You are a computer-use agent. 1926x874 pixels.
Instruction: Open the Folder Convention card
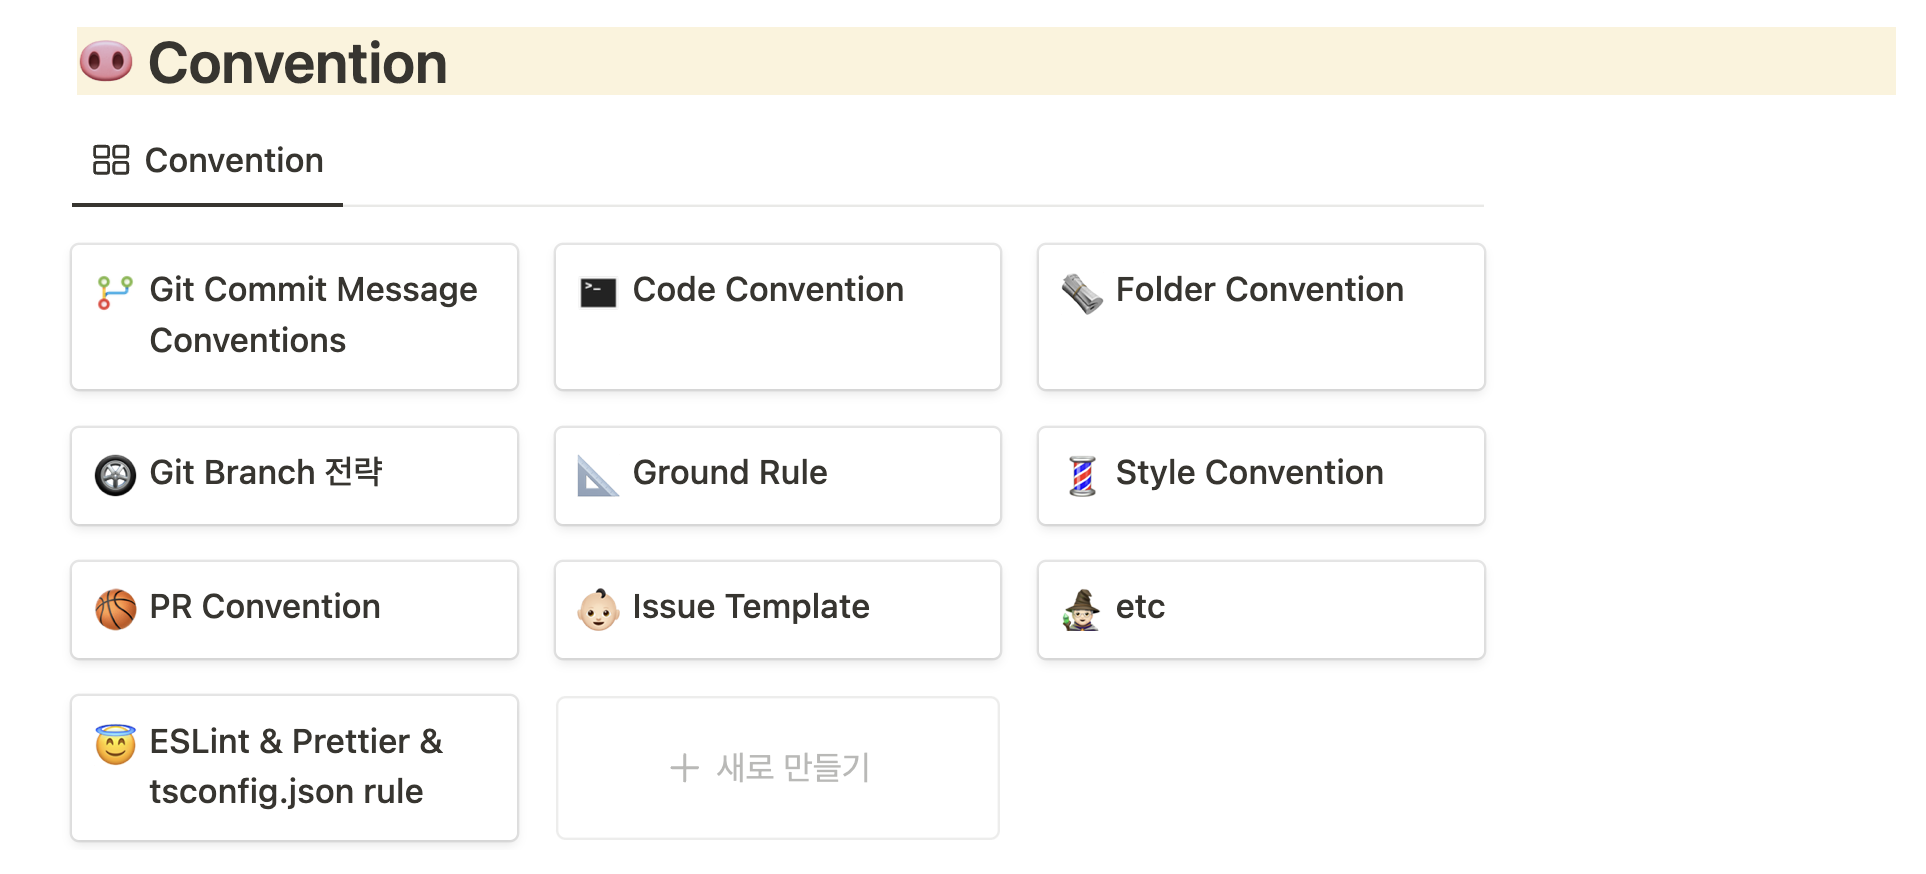pyautogui.click(x=1259, y=290)
